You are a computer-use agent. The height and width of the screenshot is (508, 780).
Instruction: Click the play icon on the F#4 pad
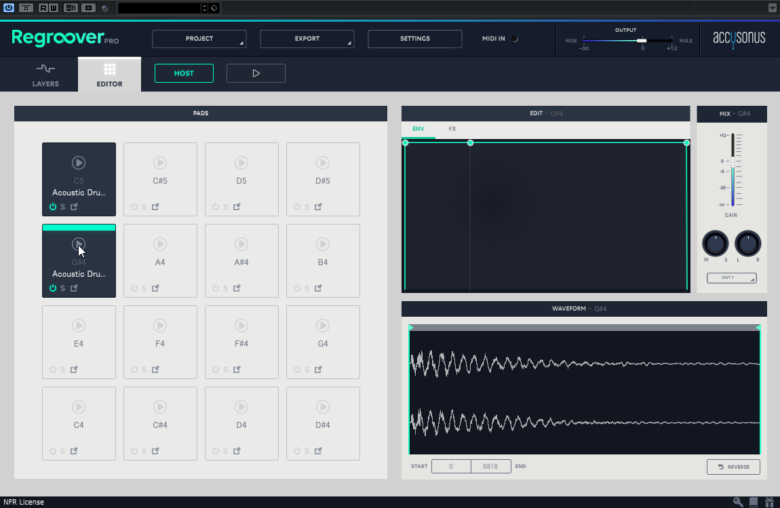[241, 325]
